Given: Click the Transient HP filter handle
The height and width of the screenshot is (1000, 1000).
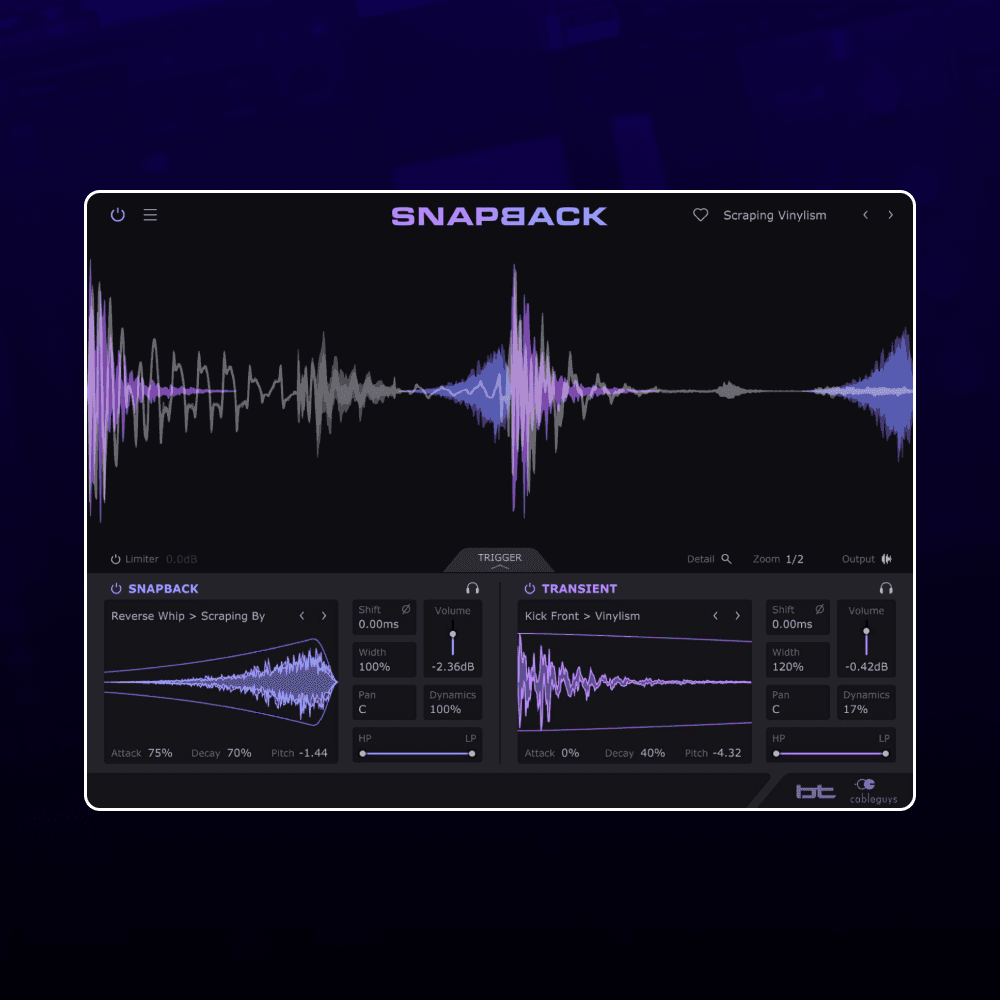Looking at the screenshot, I should click(x=776, y=754).
